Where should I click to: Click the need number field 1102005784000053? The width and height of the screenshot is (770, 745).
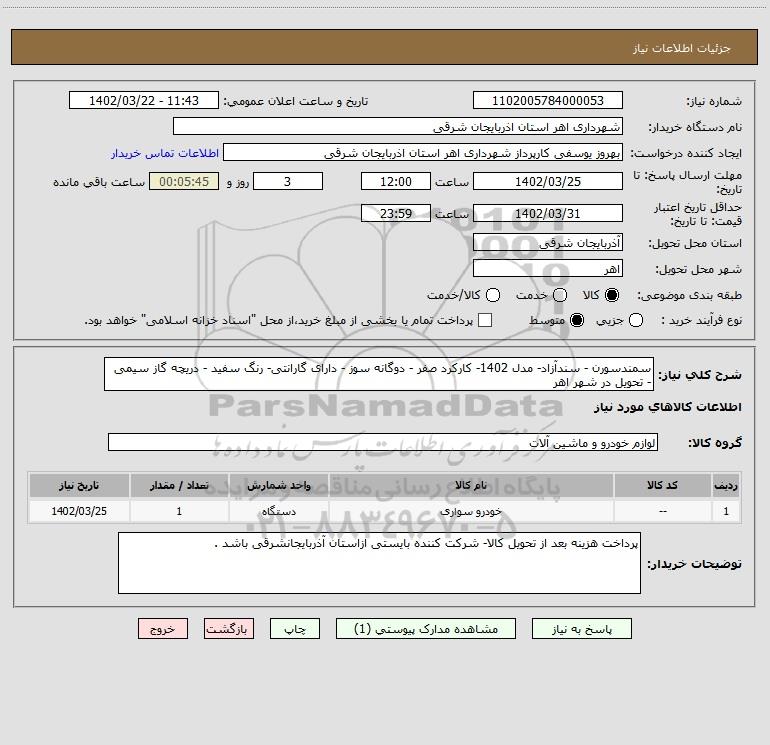(x=548, y=101)
